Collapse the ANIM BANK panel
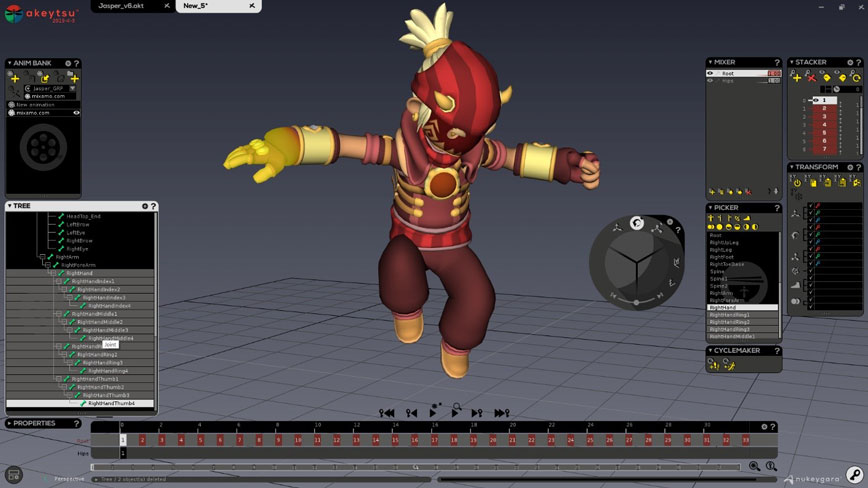This screenshot has width=868, height=488. pyautogui.click(x=9, y=63)
